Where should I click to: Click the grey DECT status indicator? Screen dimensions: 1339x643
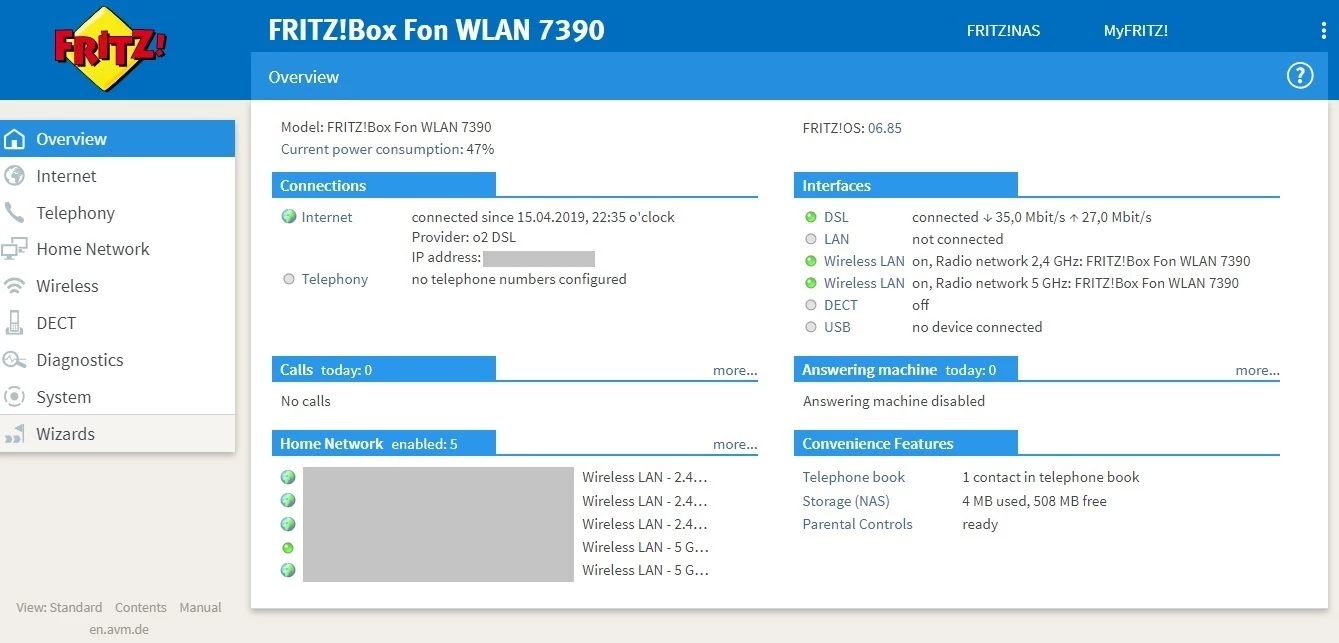(811, 305)
